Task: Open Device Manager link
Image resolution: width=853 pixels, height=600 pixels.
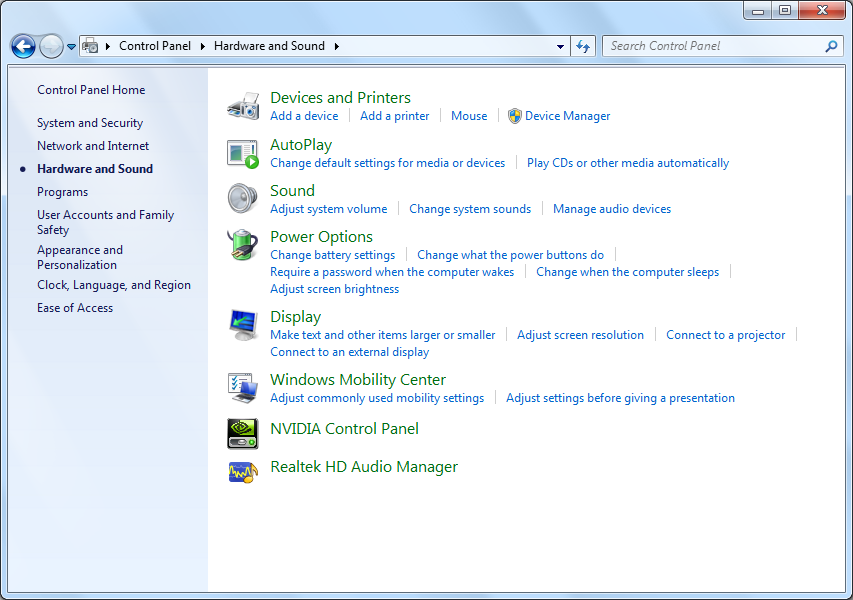Action: click(567, 116)
